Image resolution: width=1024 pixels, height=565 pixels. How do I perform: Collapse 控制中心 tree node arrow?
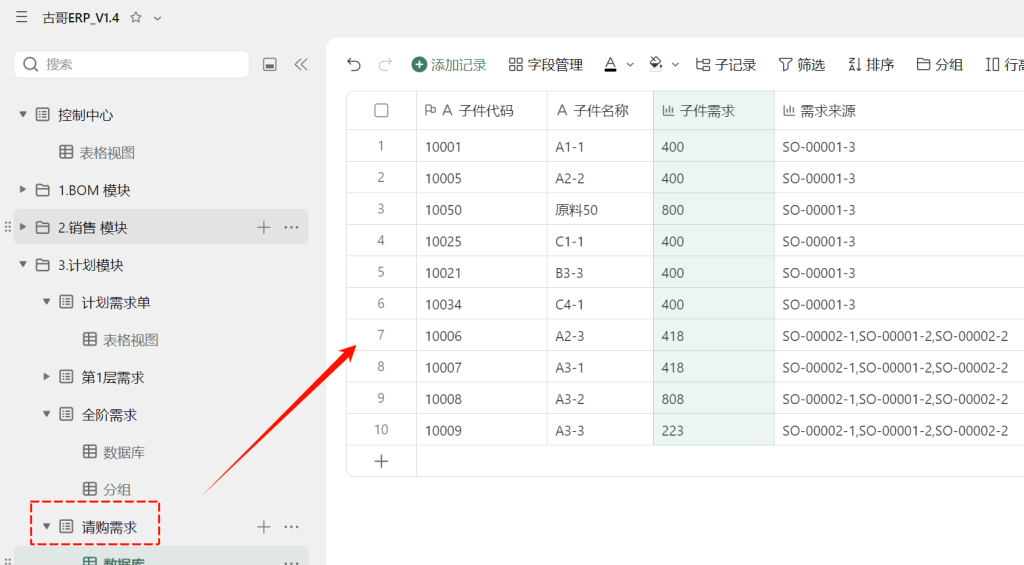tap(23, 114)
